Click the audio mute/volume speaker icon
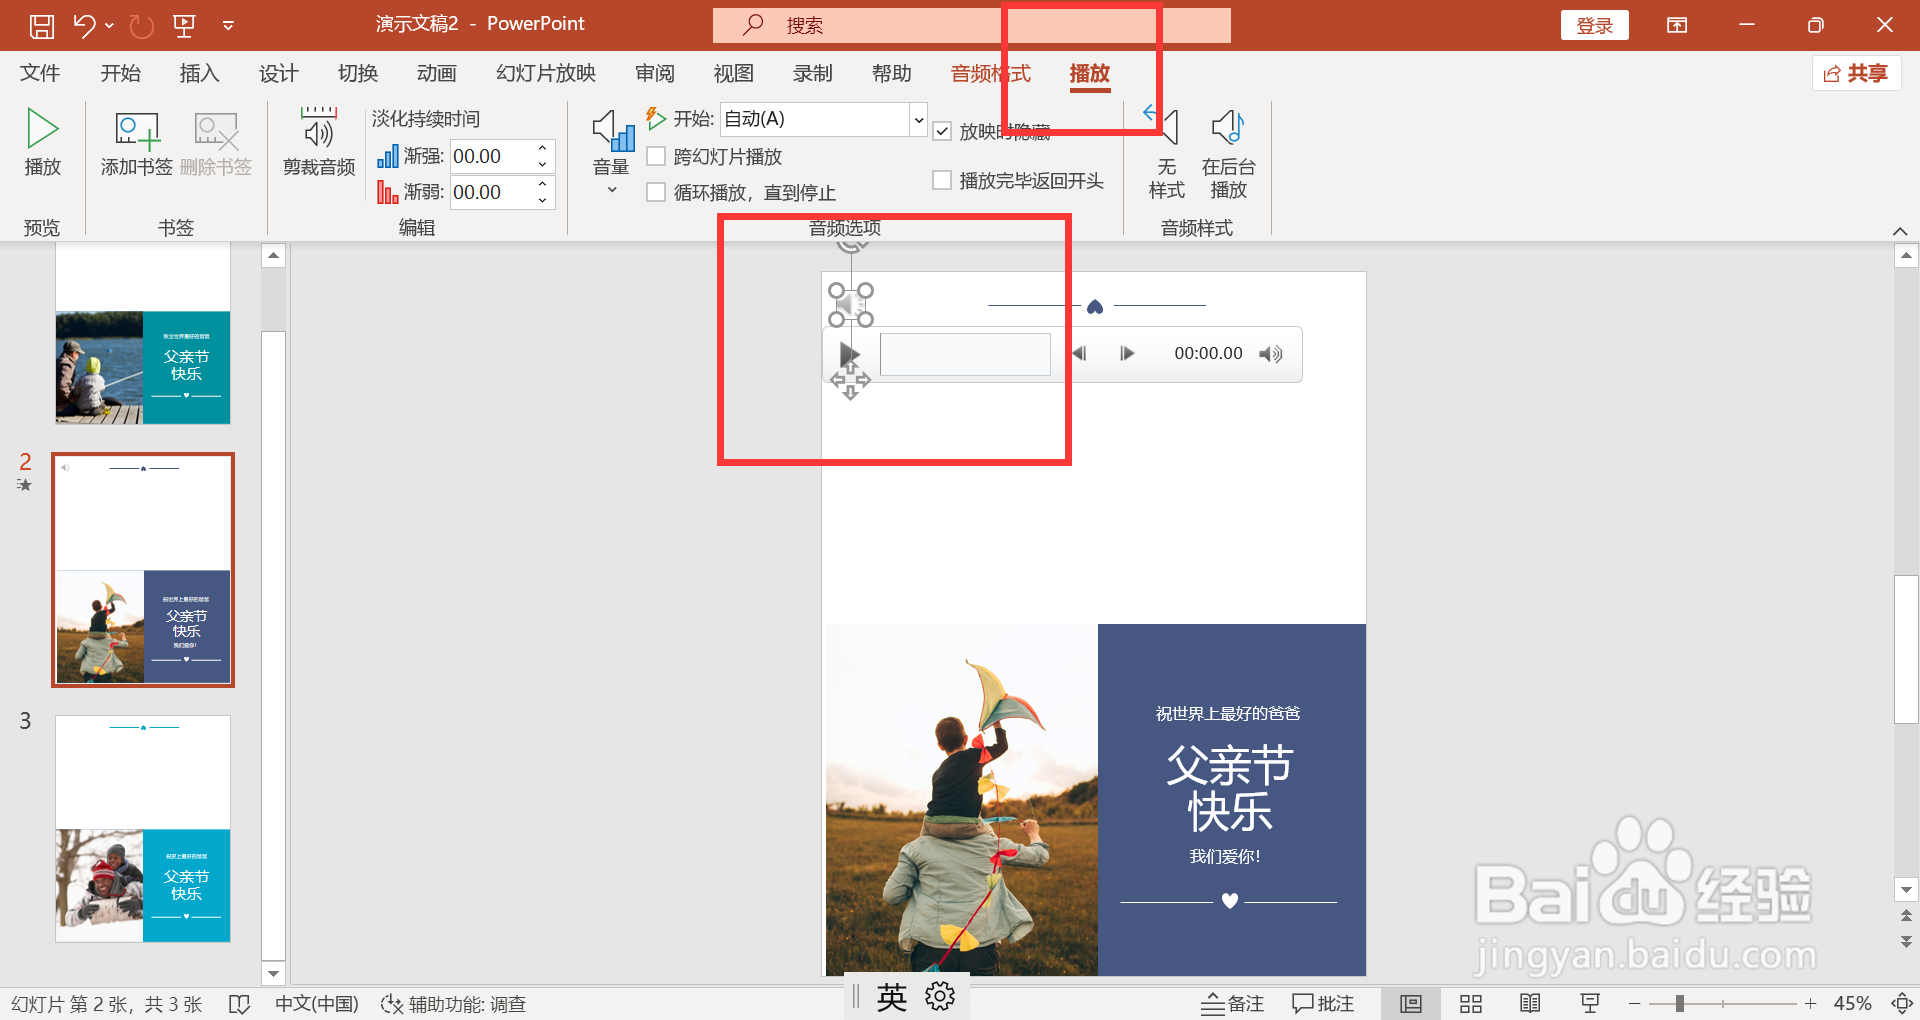The height and width of the screenshot is (1020, 1920). pos(1270,354)
